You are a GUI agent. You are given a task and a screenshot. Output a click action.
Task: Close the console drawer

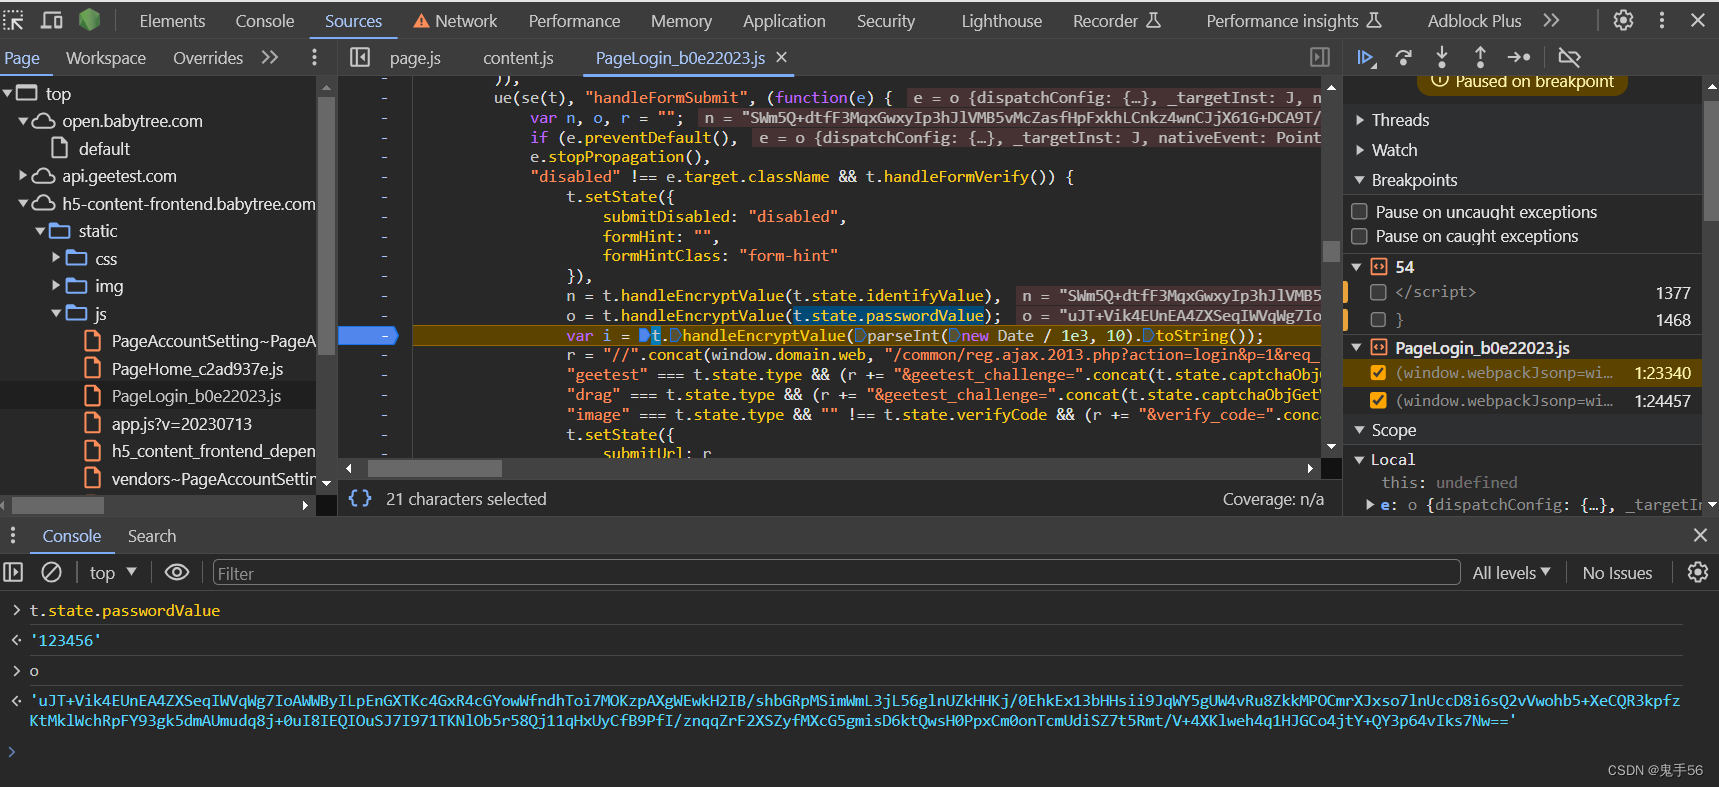[1700, 536]
